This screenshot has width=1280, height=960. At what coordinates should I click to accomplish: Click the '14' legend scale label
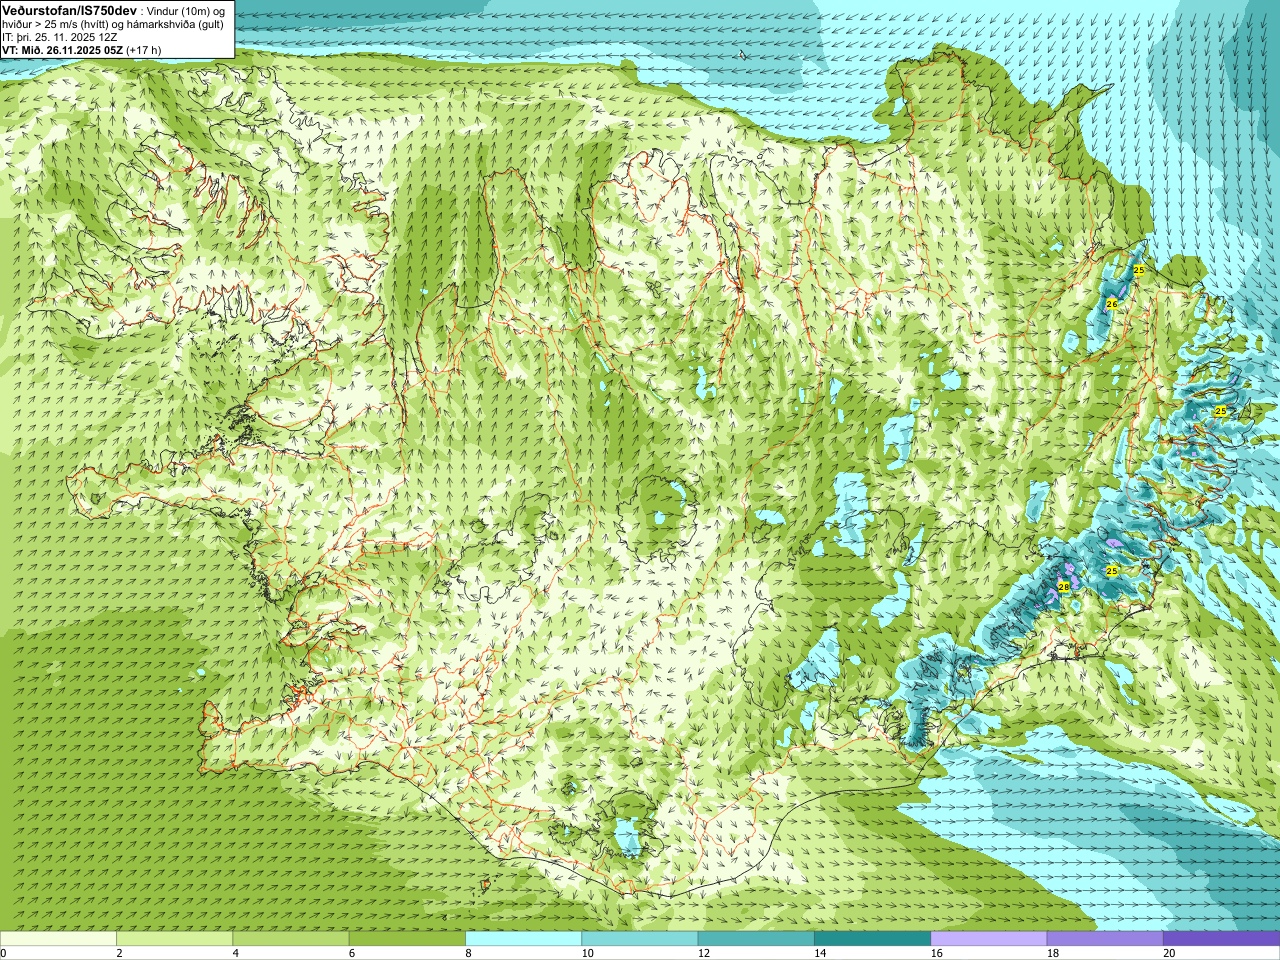click(820, 953)
